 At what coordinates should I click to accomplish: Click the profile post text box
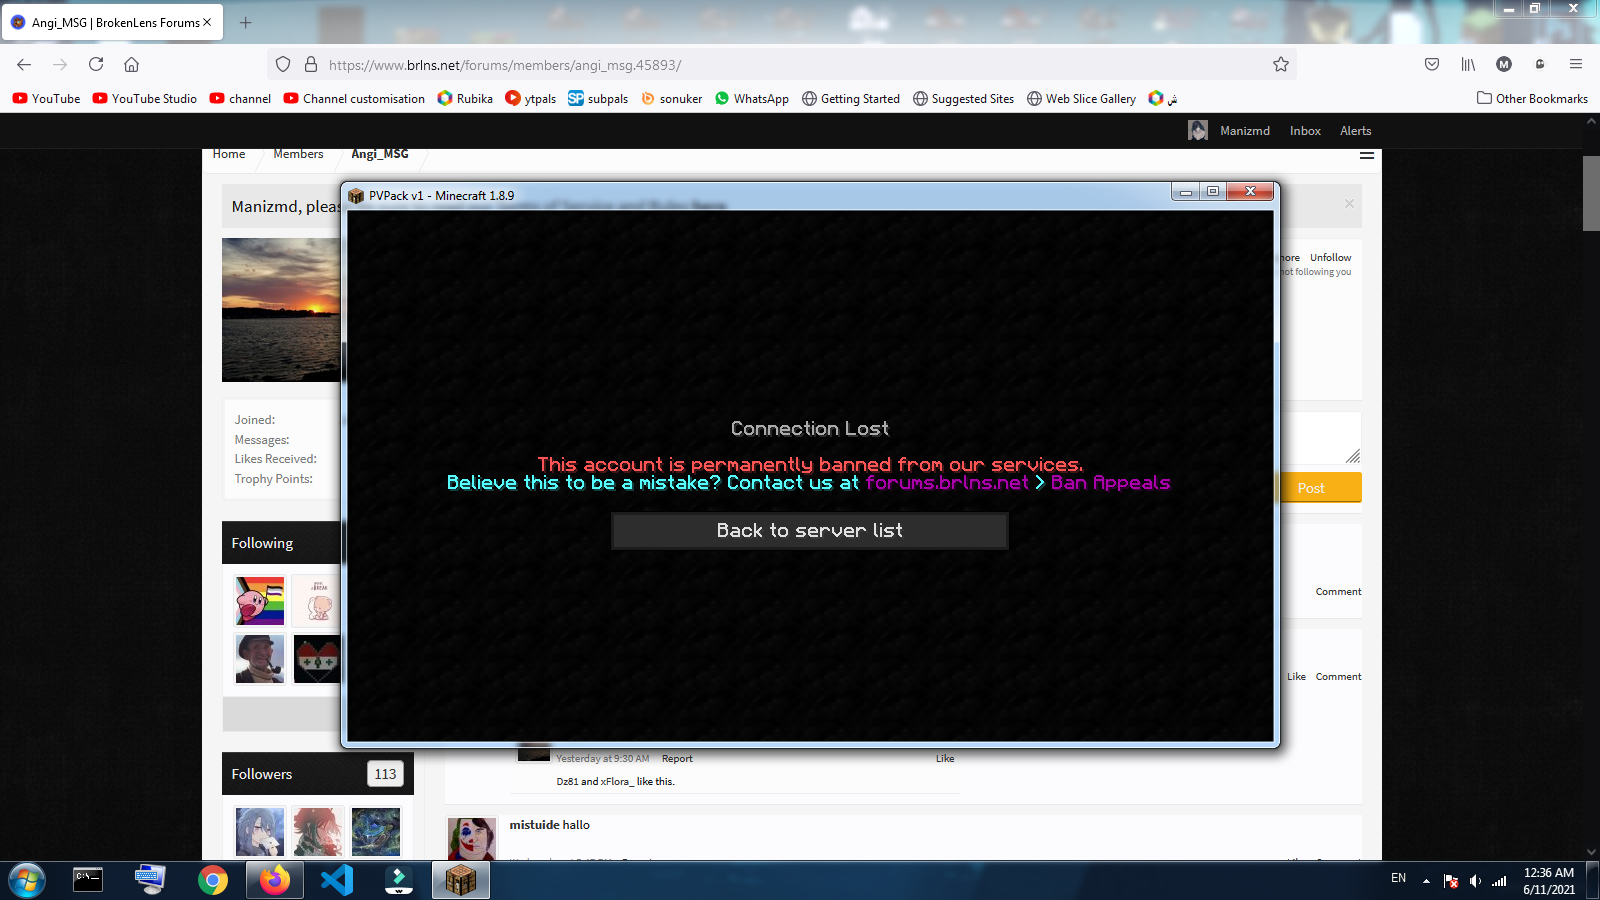pyautogui.click(x=1321, y=439)
